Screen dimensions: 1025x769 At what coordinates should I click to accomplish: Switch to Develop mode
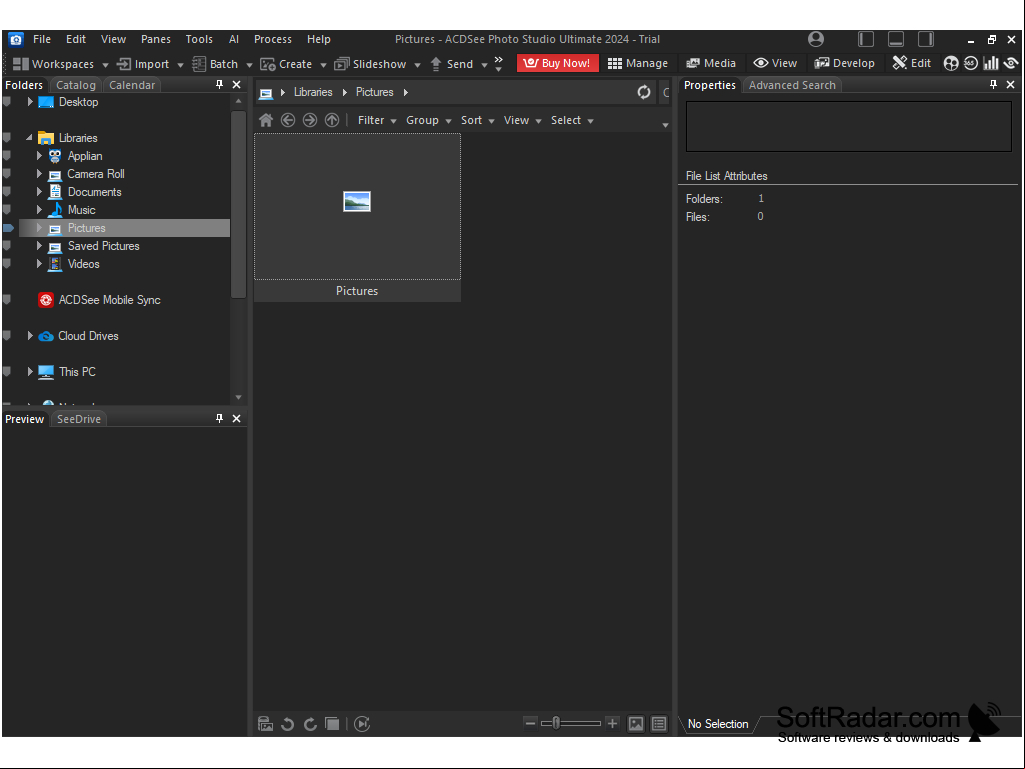[x=845, y=63]
